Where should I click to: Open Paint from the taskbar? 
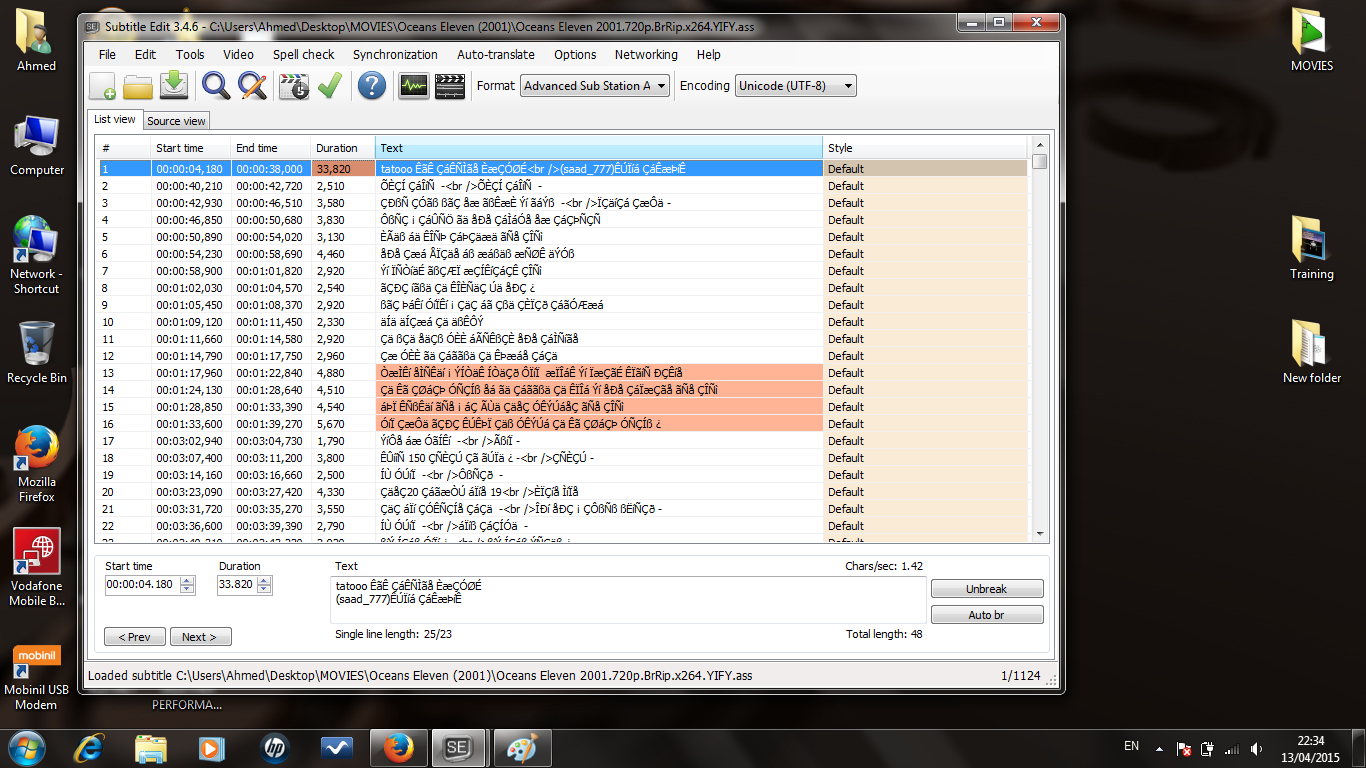[522, 748]
